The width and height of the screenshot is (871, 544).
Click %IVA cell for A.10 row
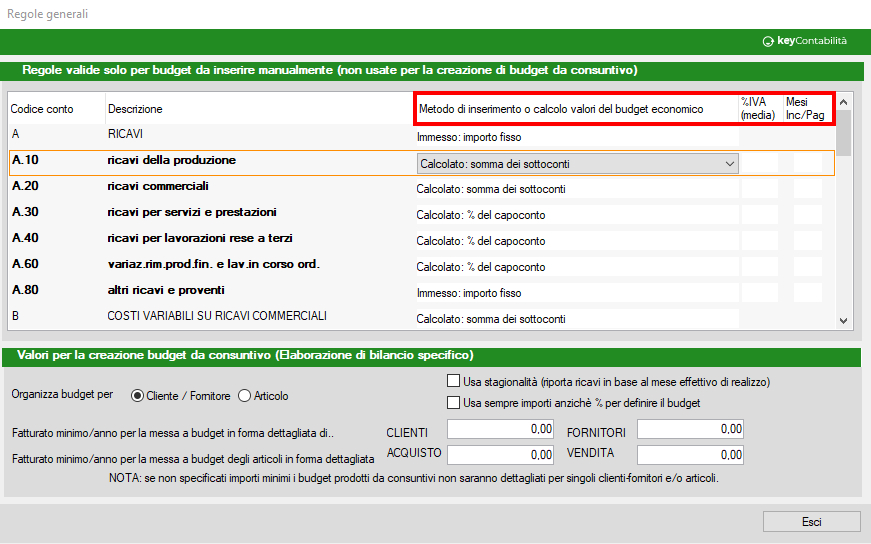759,163
